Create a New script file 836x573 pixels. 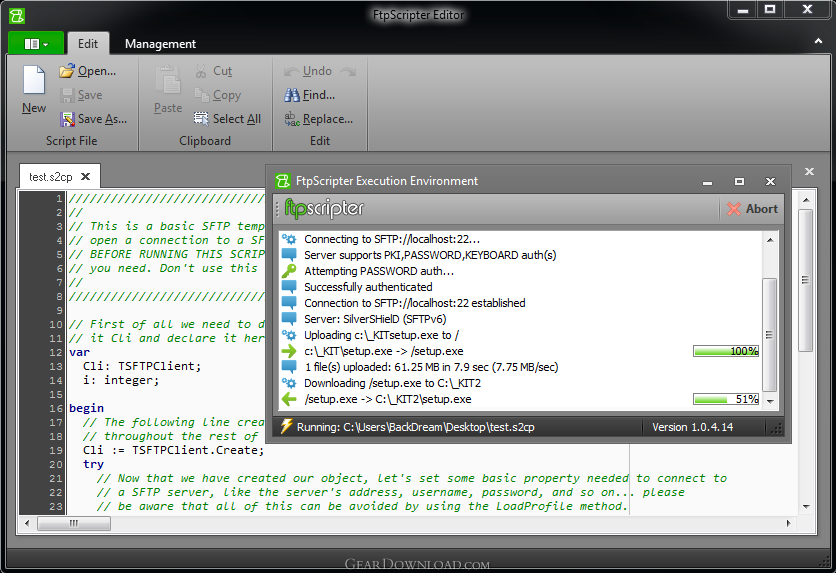point(34,89)
